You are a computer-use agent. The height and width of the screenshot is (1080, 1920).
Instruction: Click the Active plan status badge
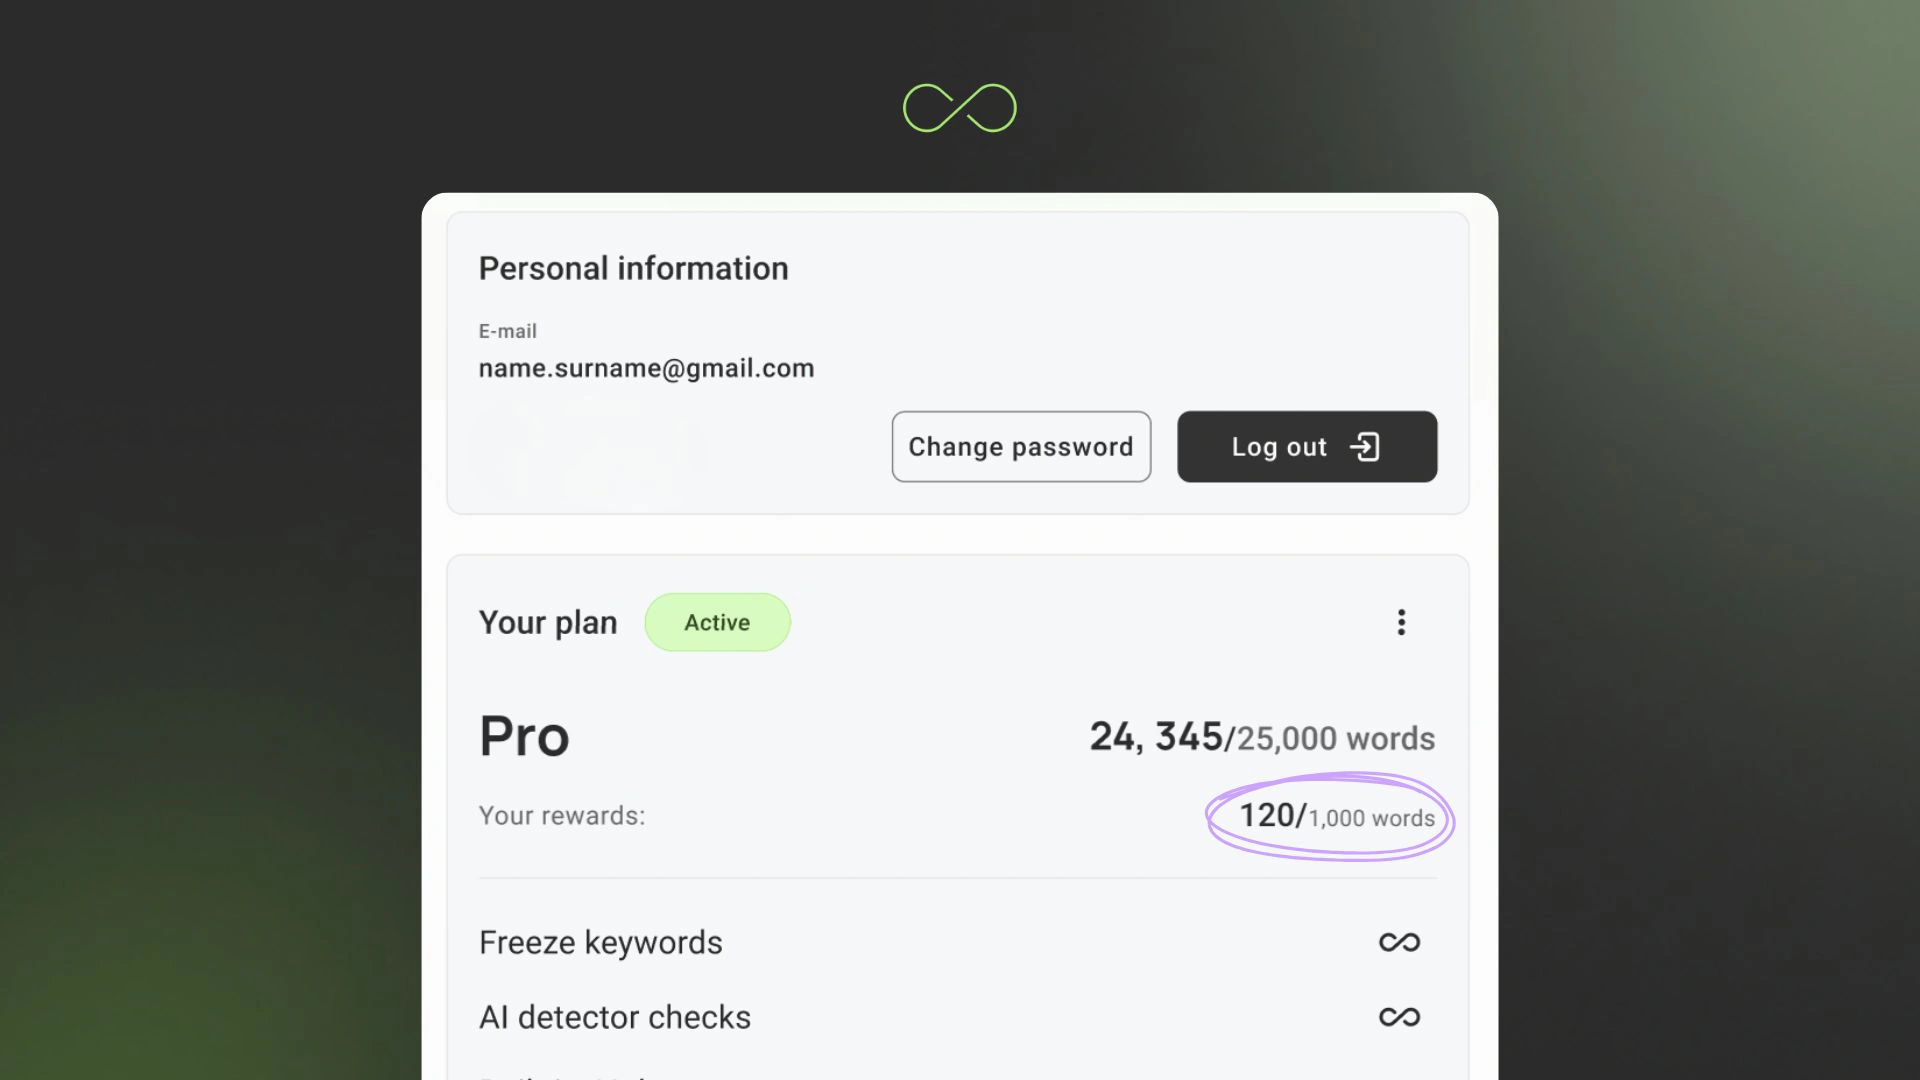pos(717,622)
